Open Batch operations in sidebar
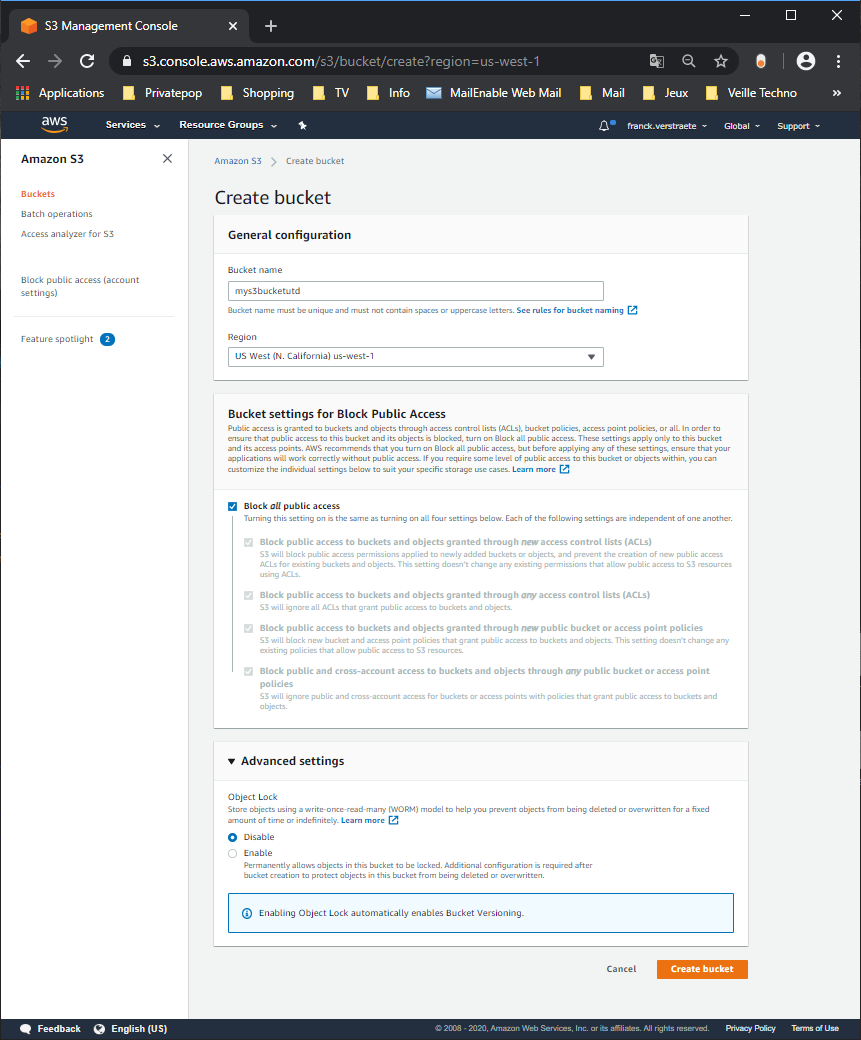This screenshot has width=861, height=1040. click(x=56, y=214)
